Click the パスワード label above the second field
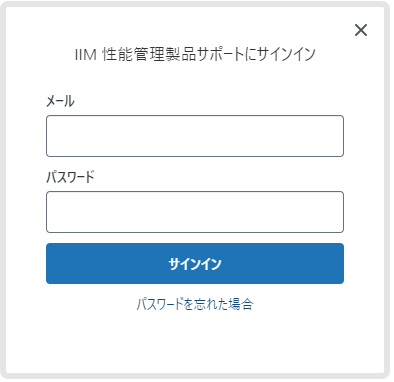394x382 pixels. pyautogui.click(x=70, y=177)
